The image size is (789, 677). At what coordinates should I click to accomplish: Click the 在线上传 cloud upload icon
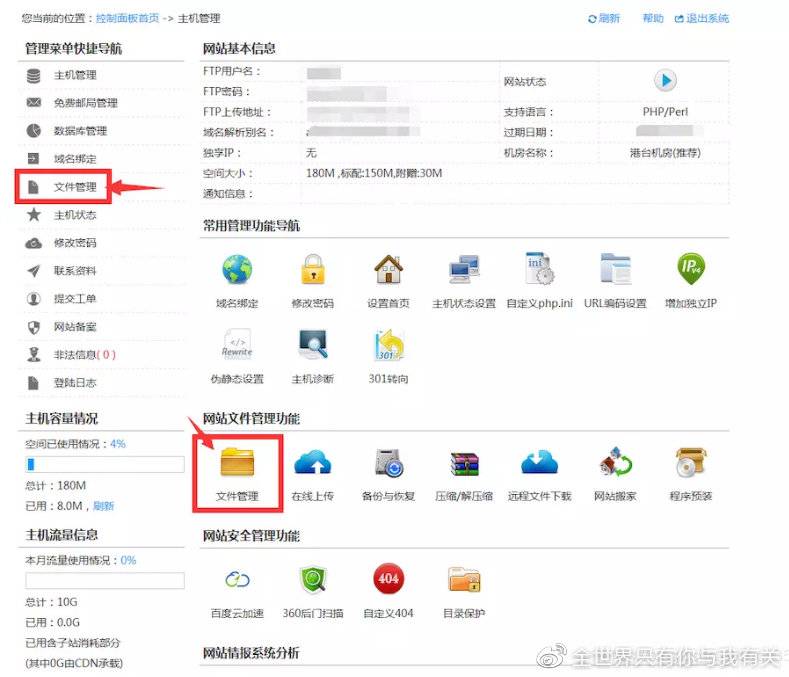tap(312, 464)
